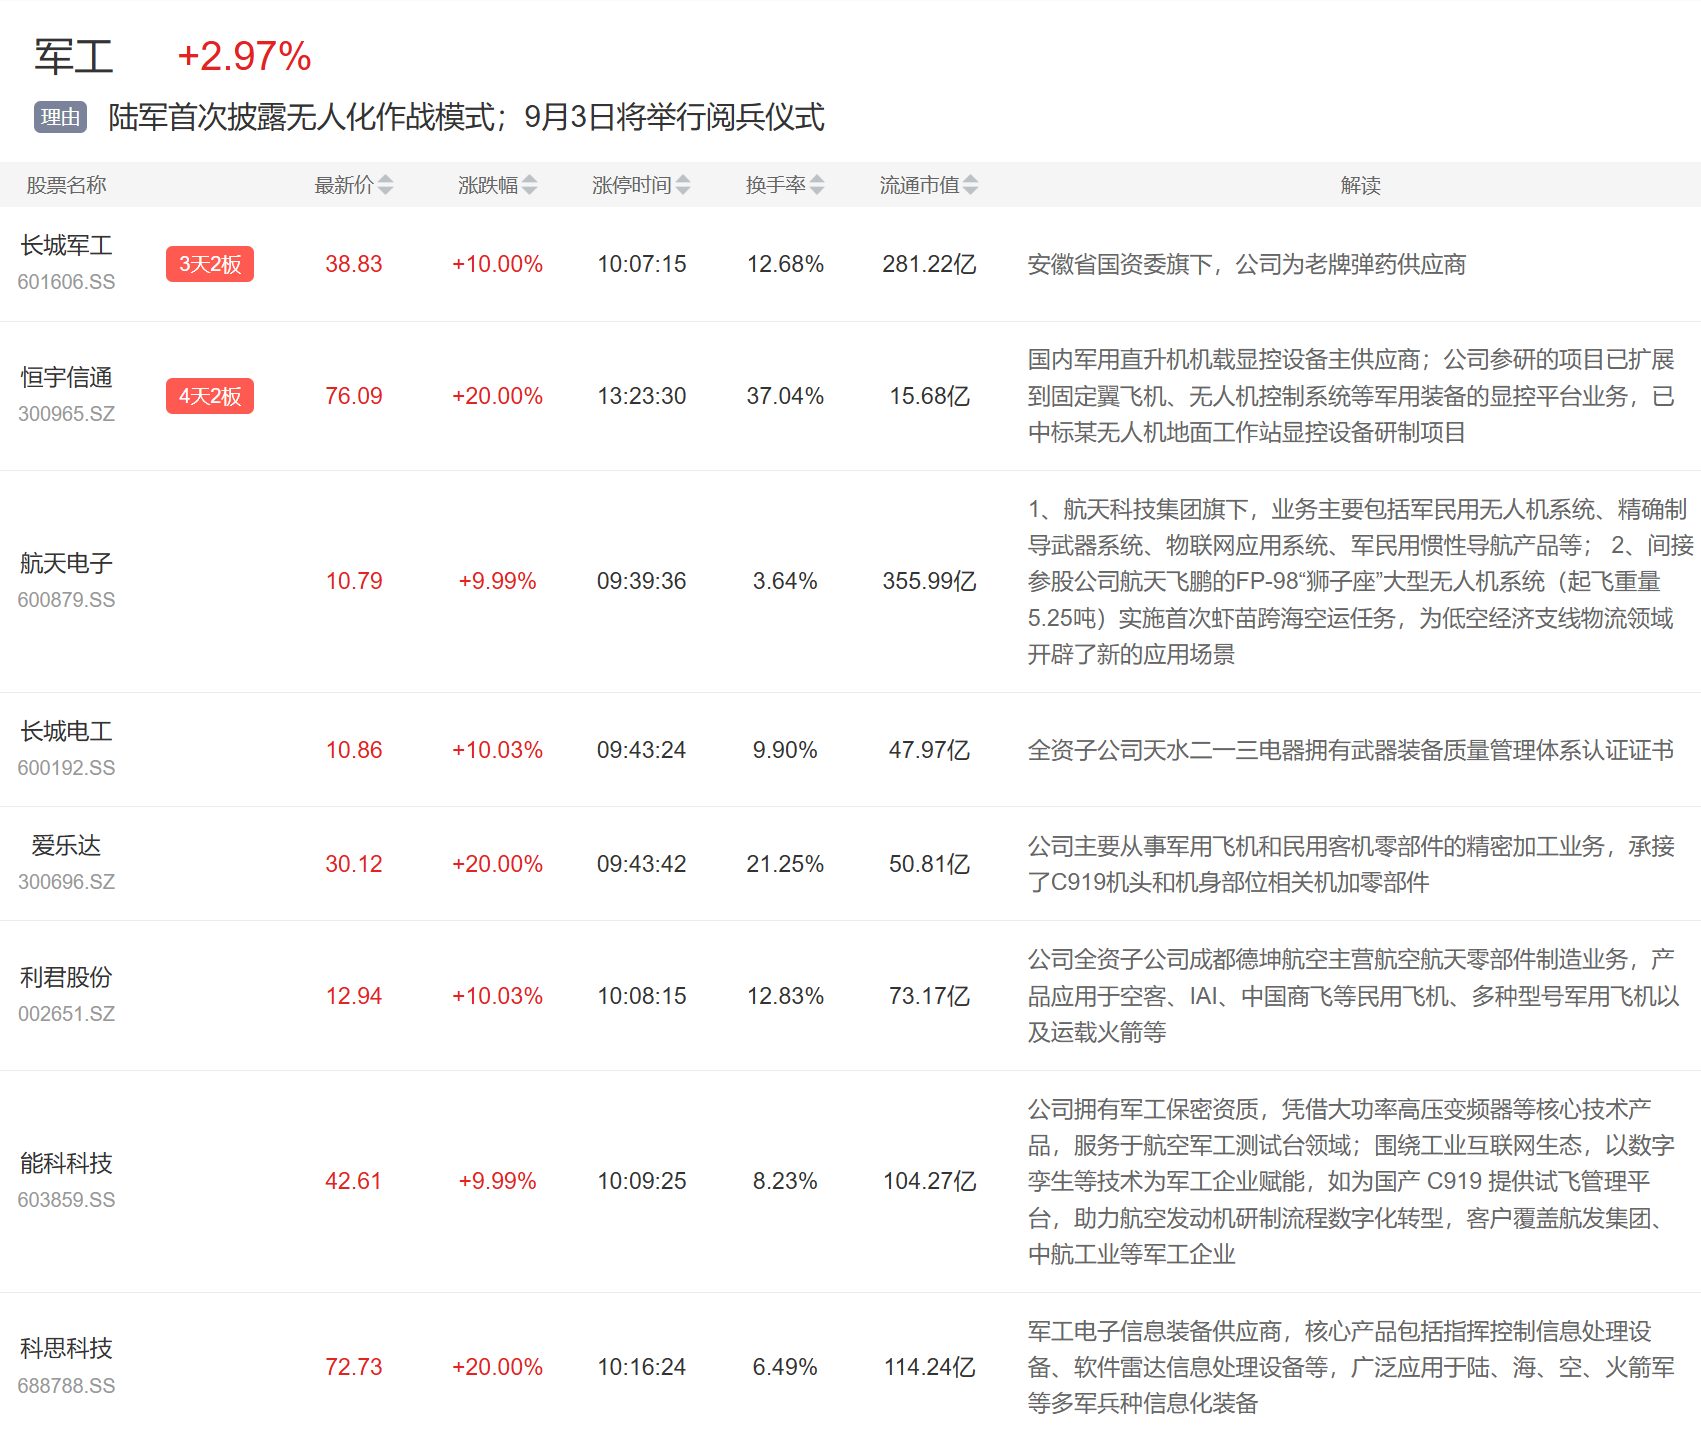
Task: Sort by 最新价 column arrows
Action: (385, 185)
